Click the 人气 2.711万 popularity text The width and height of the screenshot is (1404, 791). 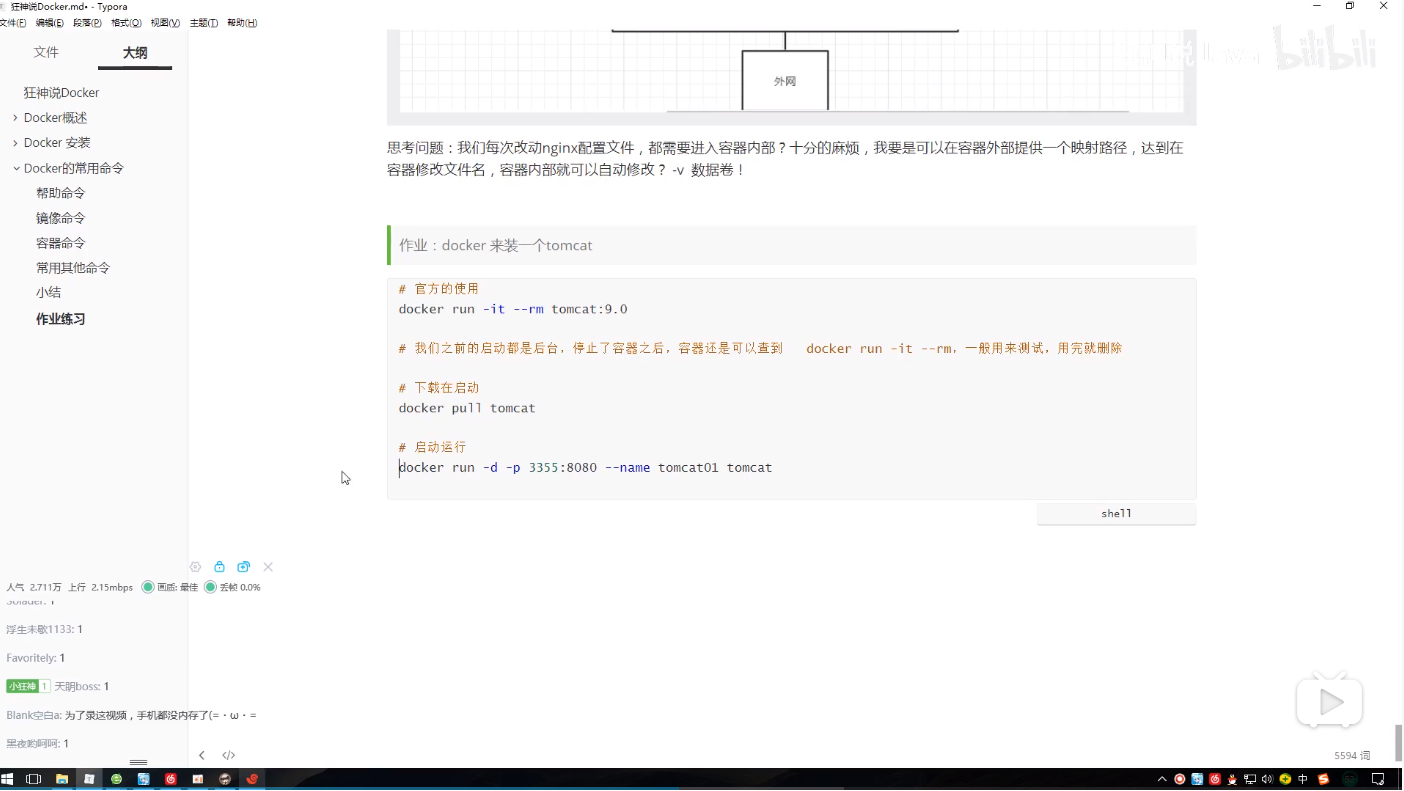[x=34, y=587]
